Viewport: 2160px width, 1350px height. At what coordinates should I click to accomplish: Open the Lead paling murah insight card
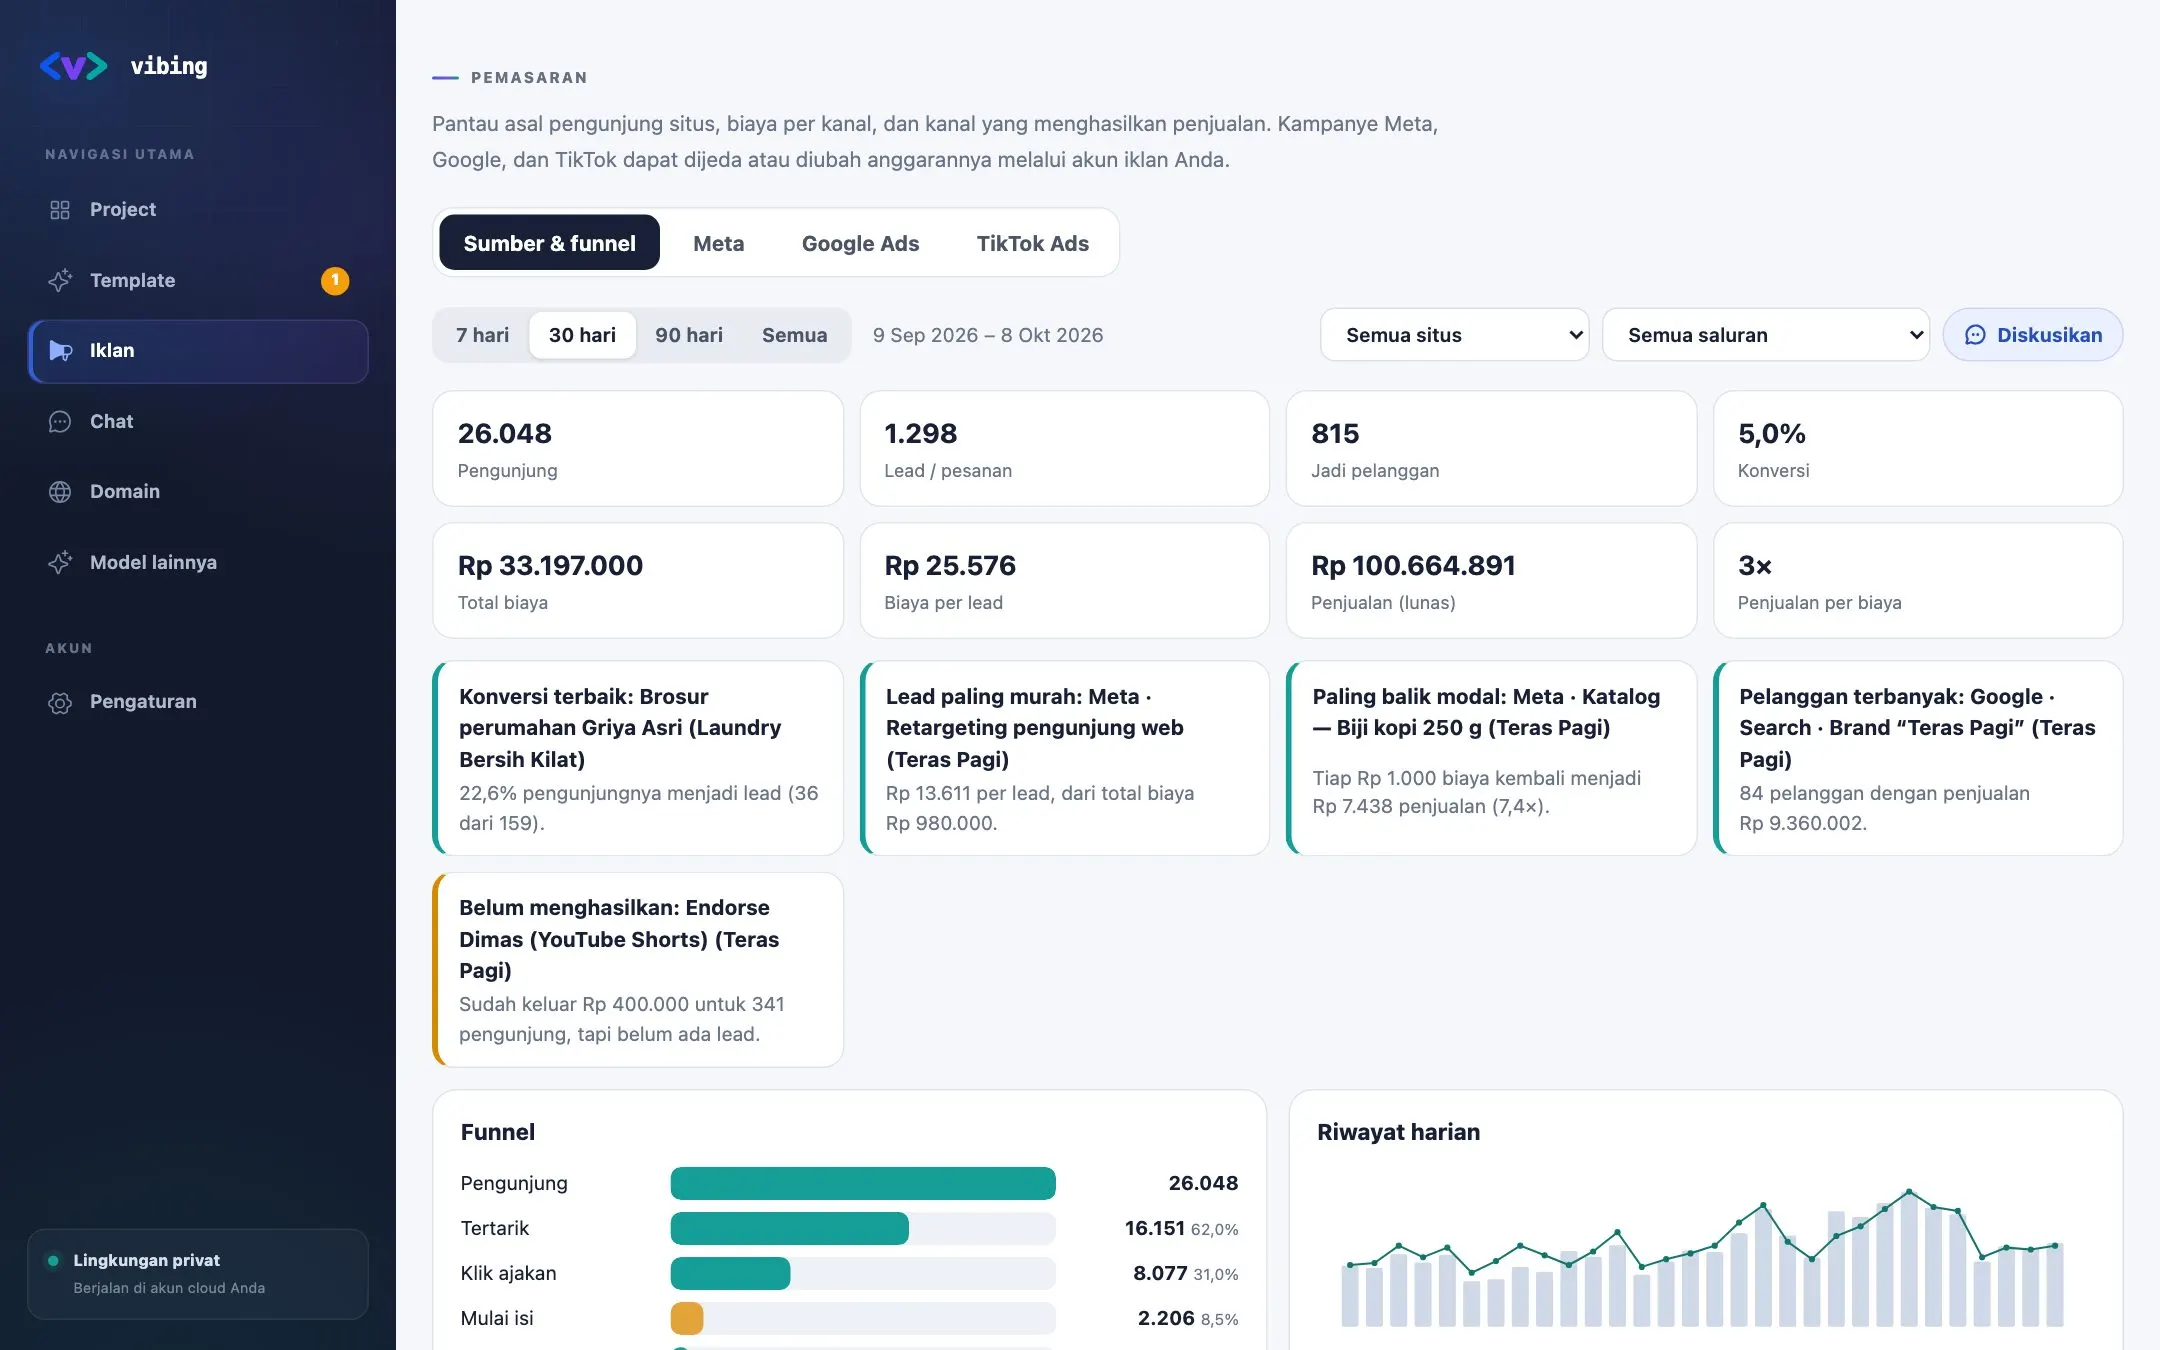click(x=1065, y=758)
